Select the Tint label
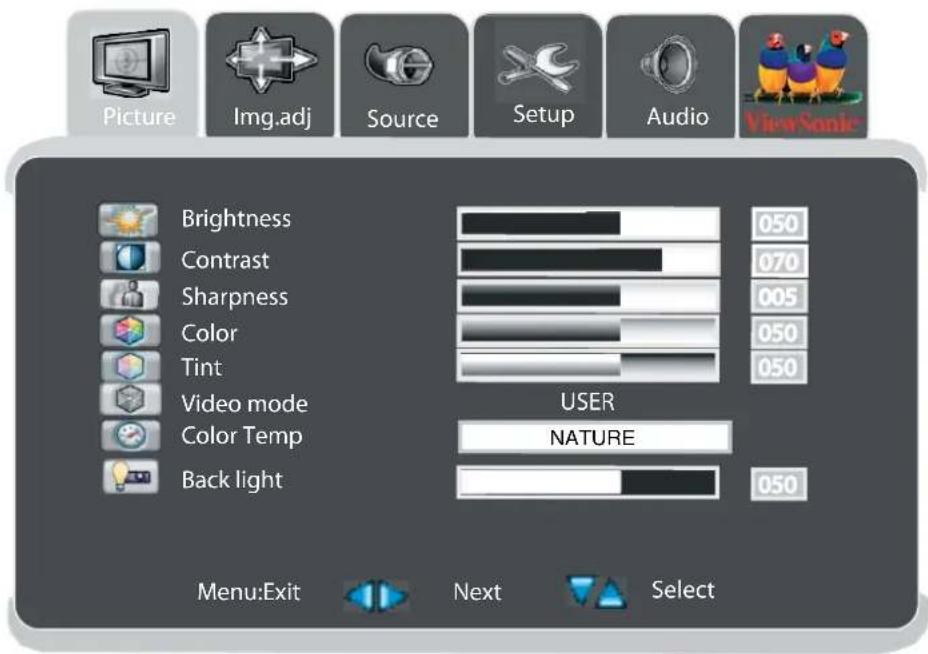Screen dimensions: 928x654 click(x=202, y=368)
